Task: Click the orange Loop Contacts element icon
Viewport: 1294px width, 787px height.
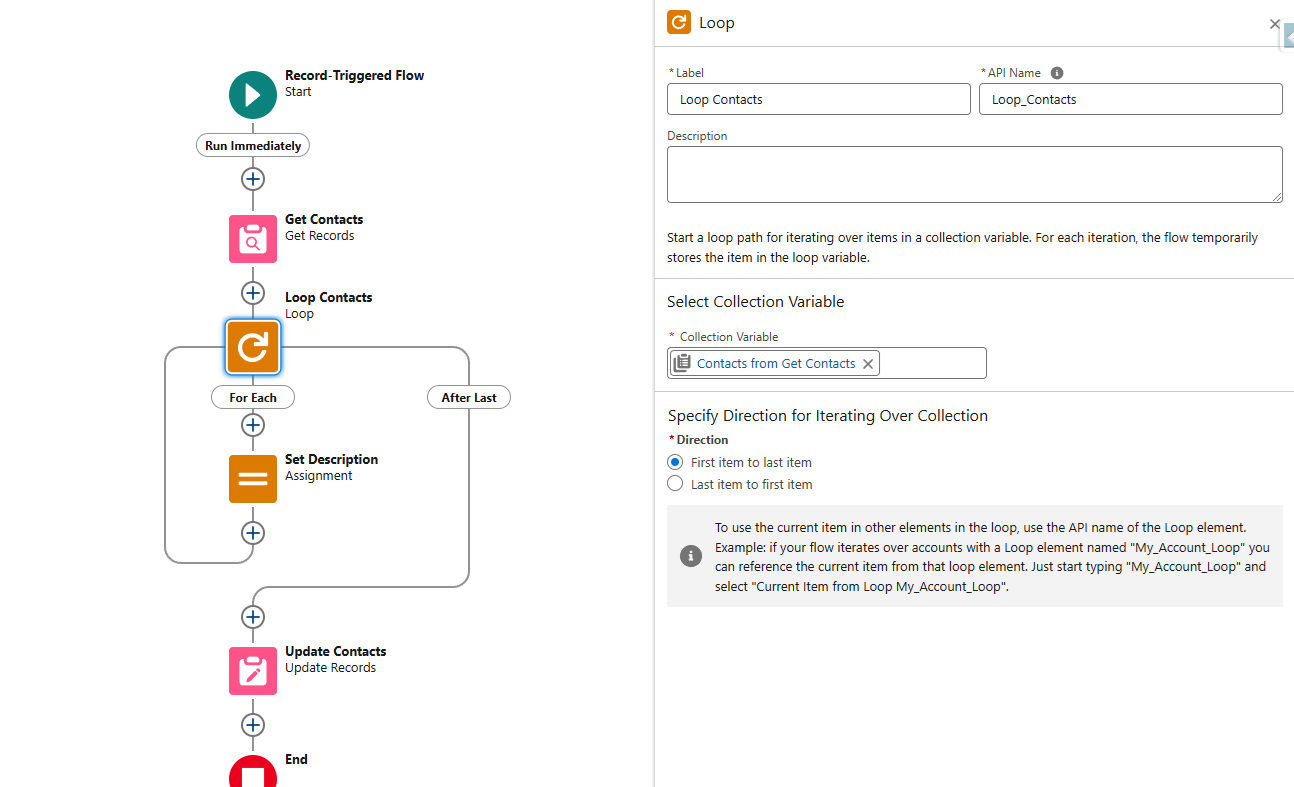Action: tap(253, 347)
